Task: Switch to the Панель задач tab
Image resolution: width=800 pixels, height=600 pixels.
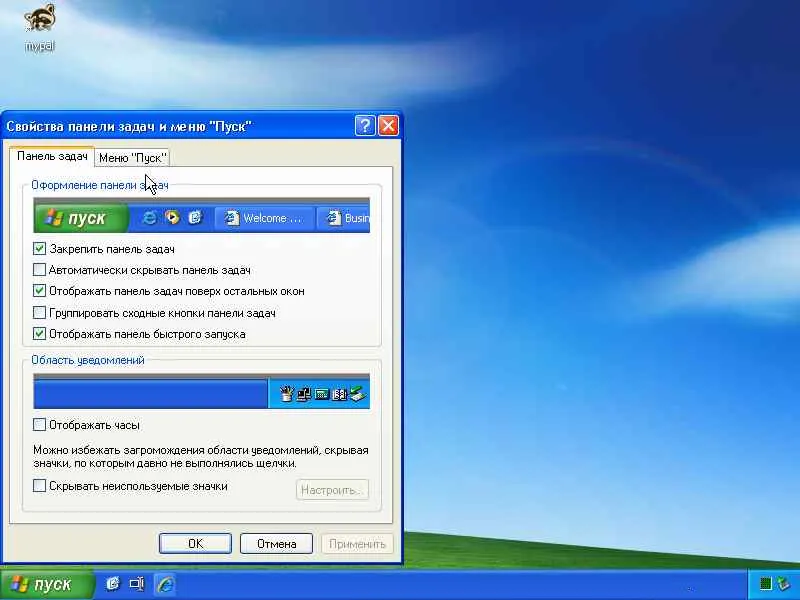Action: [52, 156]
